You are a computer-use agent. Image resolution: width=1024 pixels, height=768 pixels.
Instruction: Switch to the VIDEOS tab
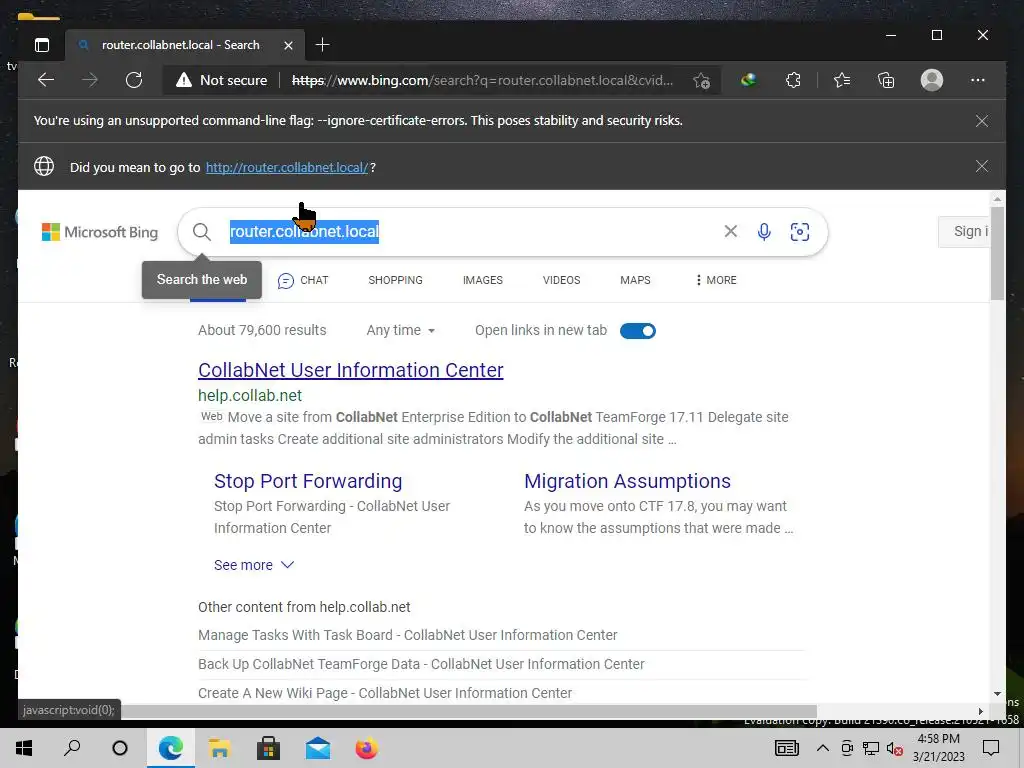click(x=561, y=280)
